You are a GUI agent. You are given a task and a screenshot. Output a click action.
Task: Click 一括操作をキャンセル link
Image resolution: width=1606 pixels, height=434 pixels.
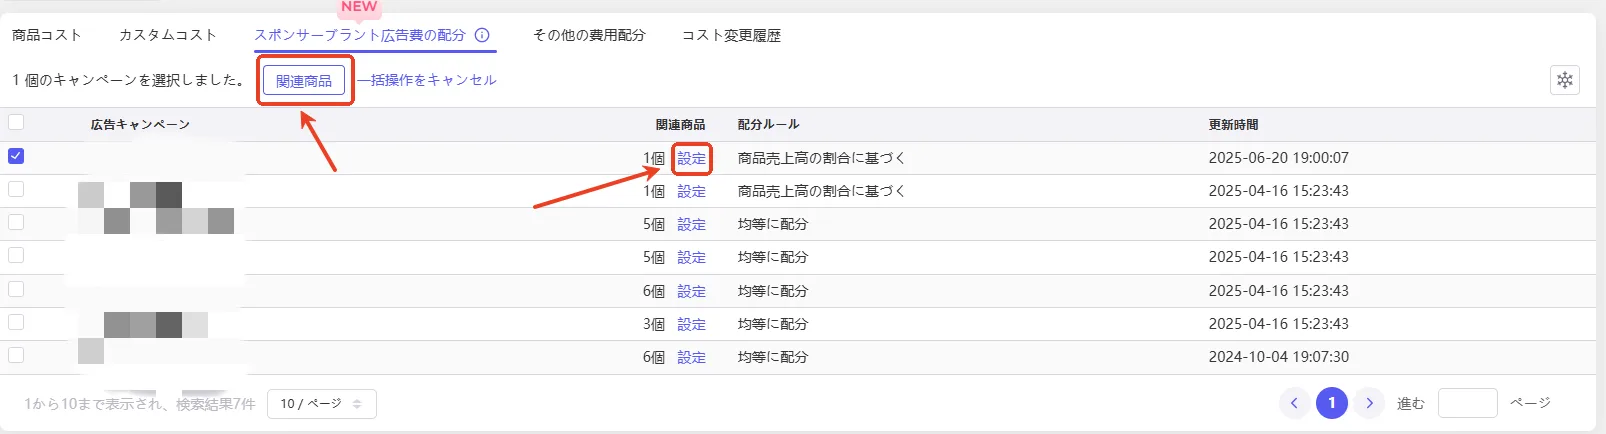point(427,80)
